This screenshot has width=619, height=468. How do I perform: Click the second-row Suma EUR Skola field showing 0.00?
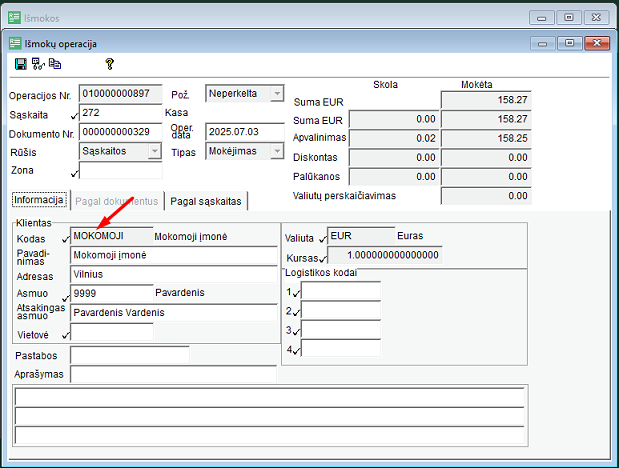point(394,119)
